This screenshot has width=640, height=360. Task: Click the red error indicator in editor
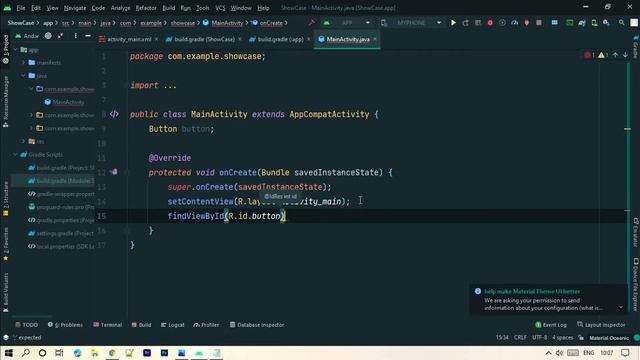(589, 55)
